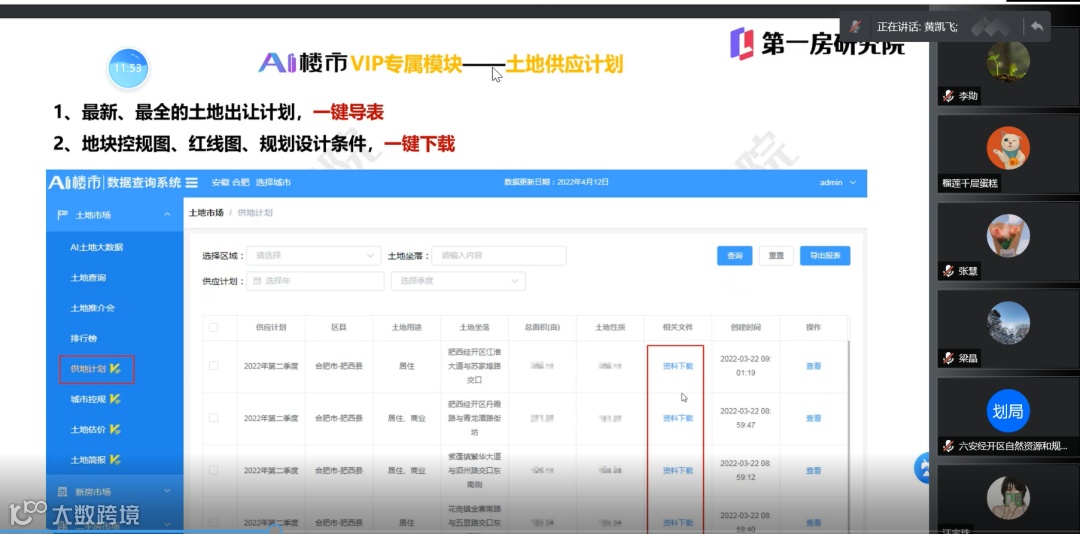Click the calendar icon in the 选择年 field
The height and width of the screenshot is (534, 1080).
point(257,281)
